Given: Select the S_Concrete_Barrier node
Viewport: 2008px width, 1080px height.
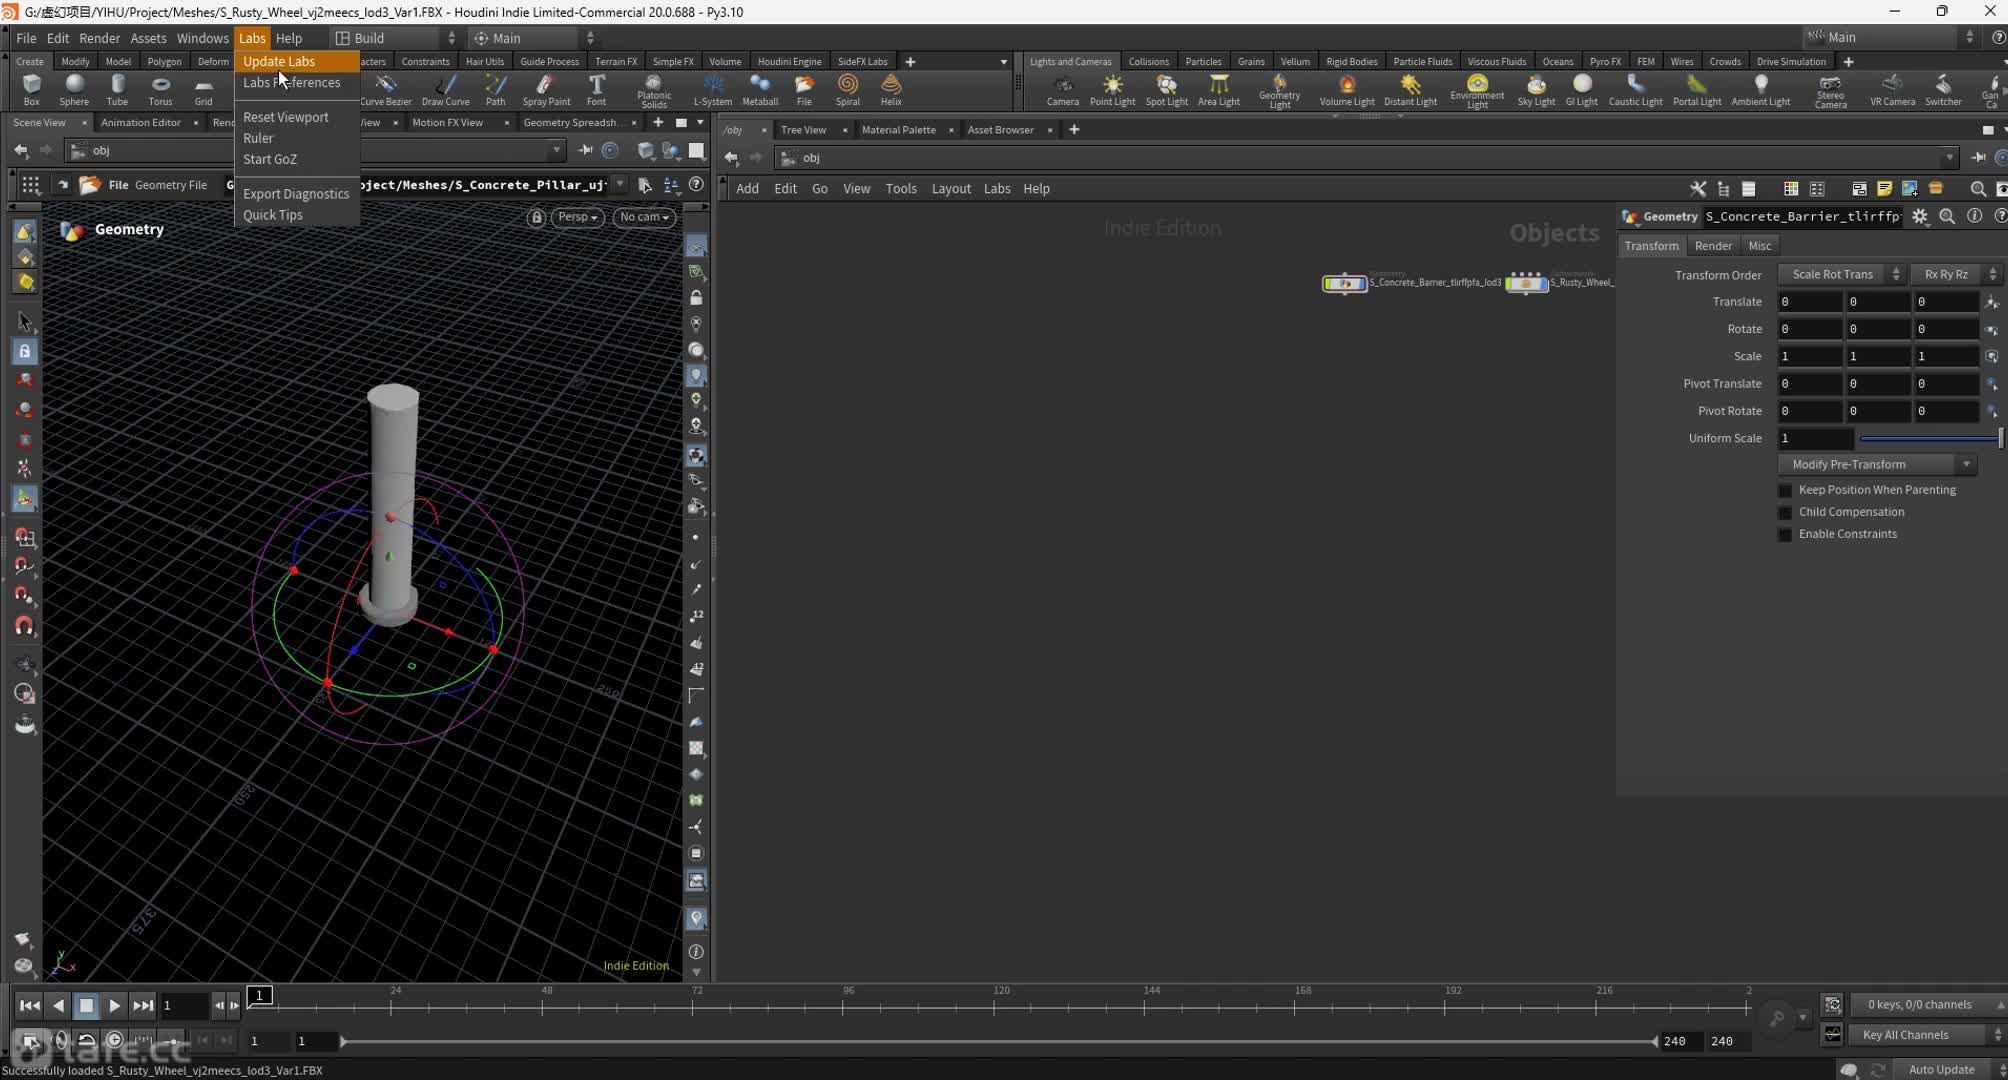Looking at the screenshot, I should [1344, 284].
